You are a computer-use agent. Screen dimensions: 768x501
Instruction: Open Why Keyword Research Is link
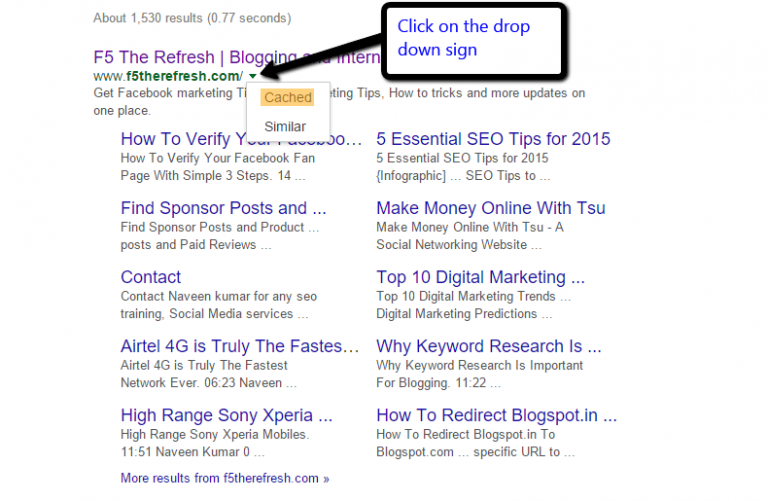pos(488,346)
